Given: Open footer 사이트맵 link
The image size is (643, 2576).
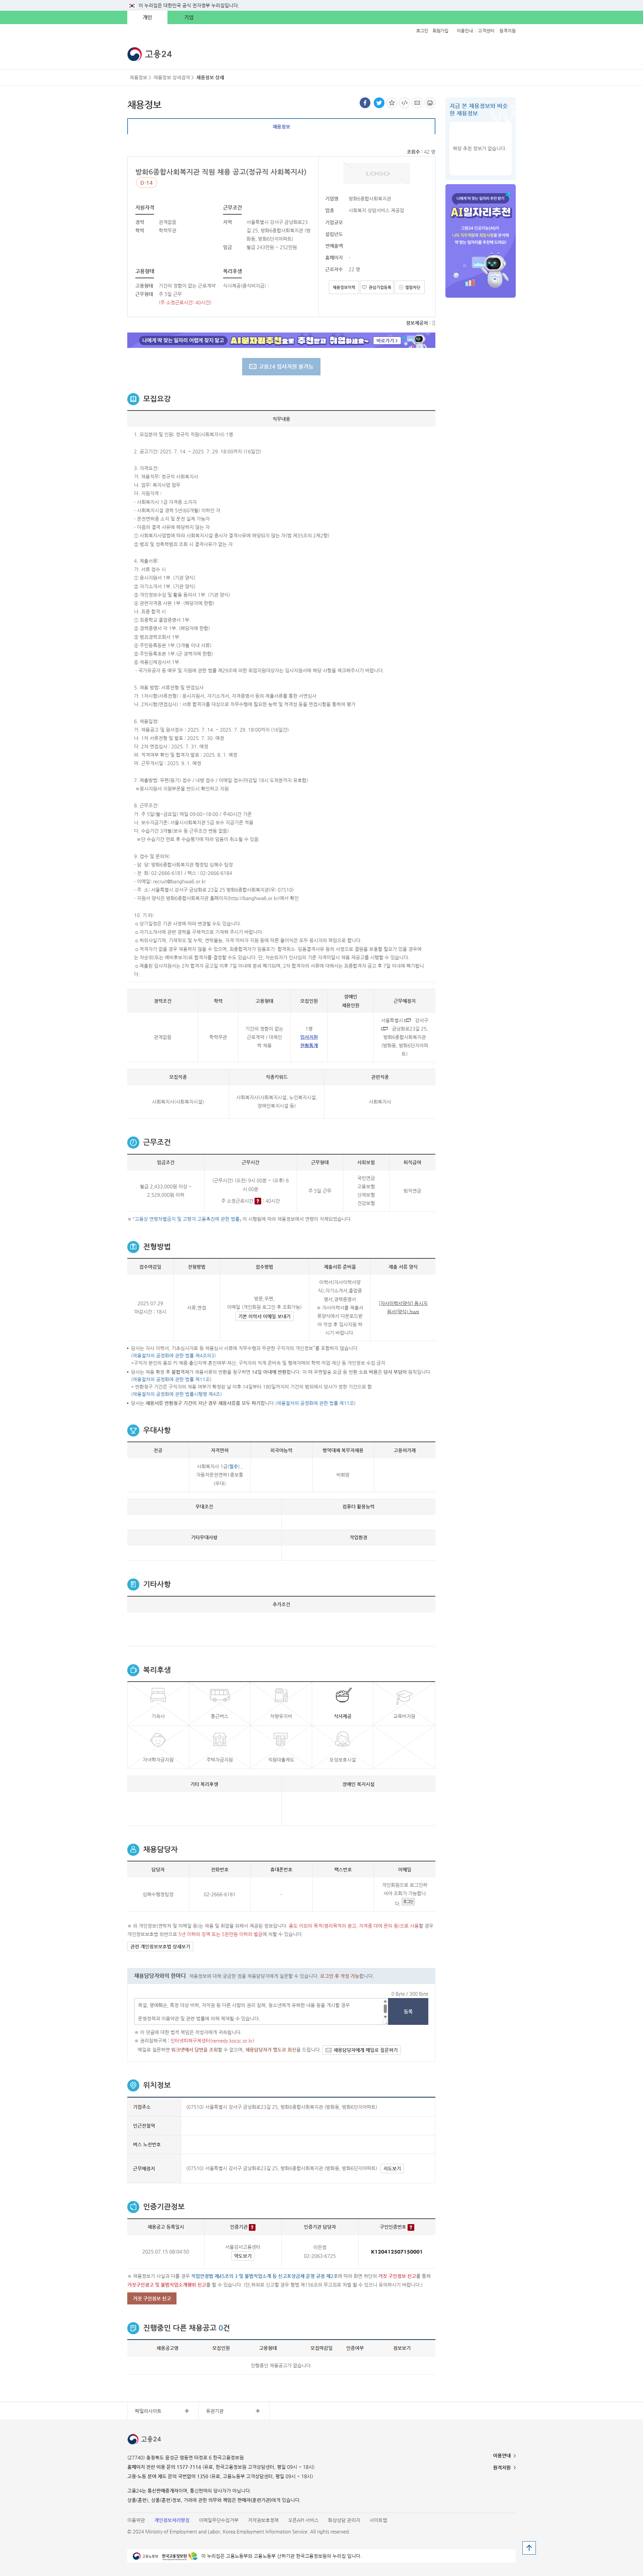Looking at the screenshot, I should (378, 2520).
